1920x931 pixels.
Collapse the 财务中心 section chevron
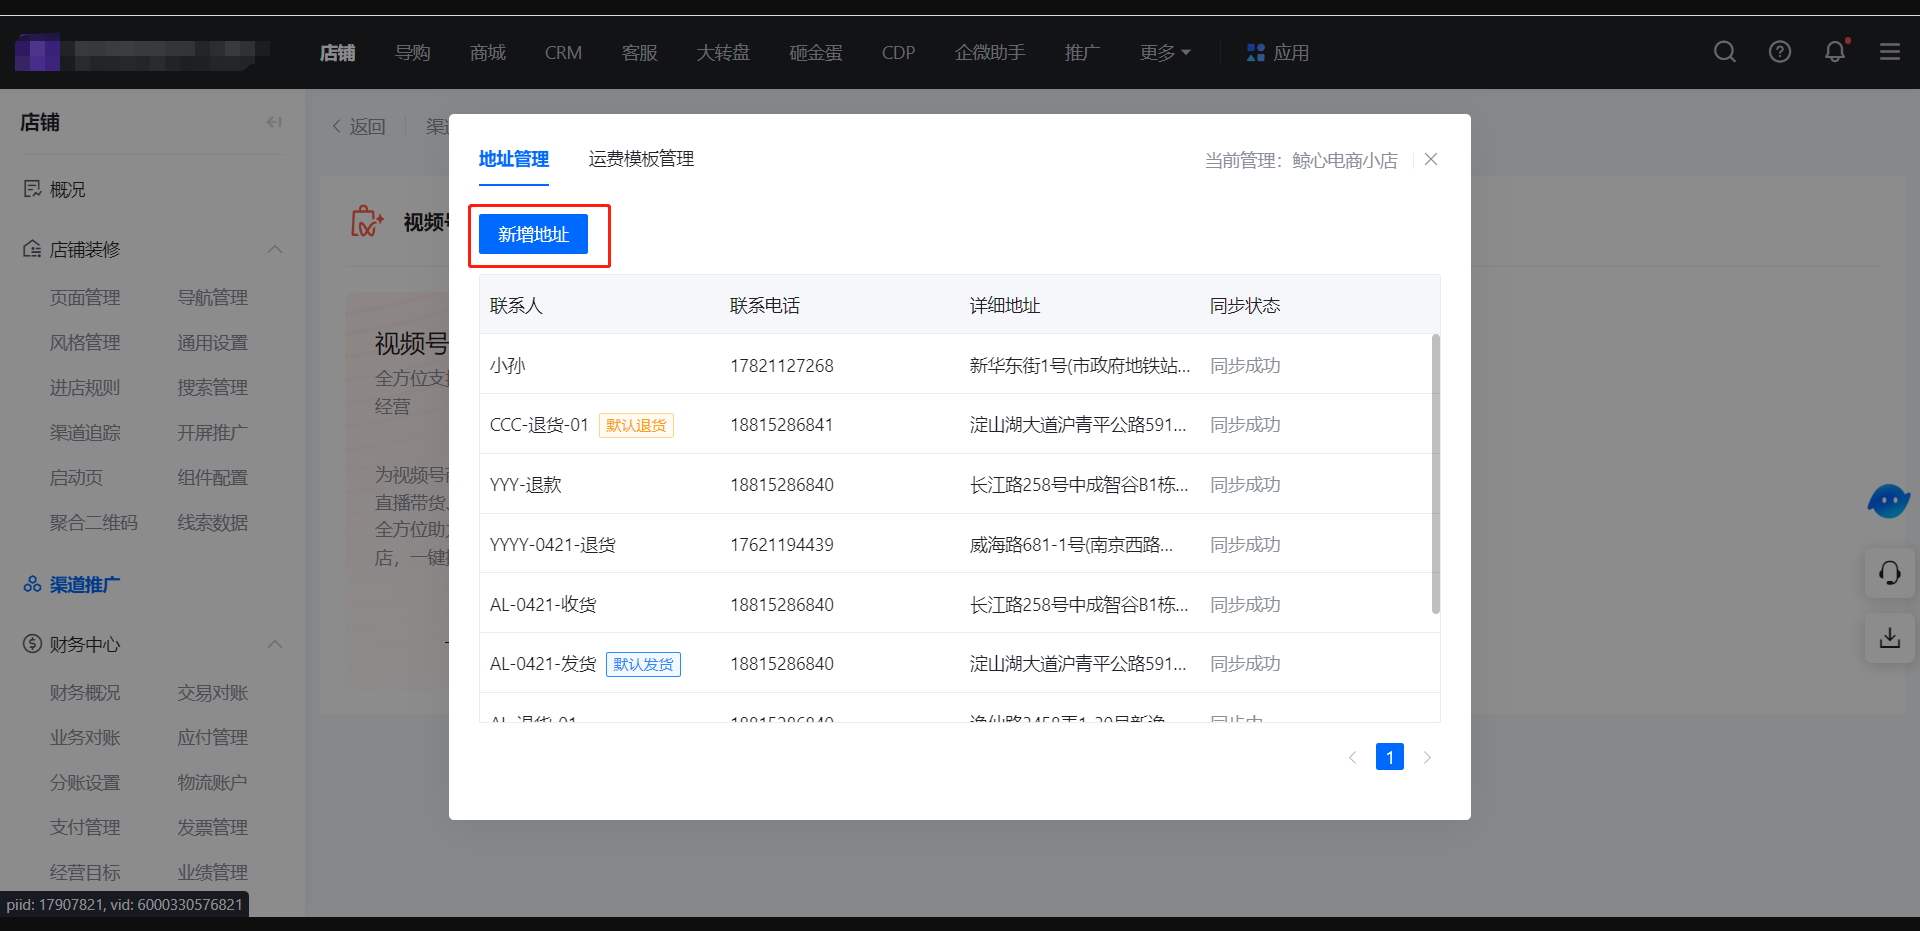coord(275,644)
